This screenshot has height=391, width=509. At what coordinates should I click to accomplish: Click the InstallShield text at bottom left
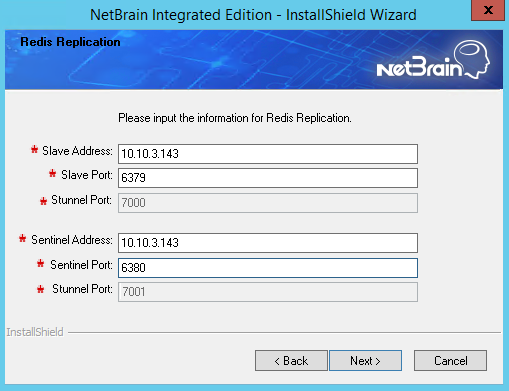pyautogui.click(x=35, y=332)
